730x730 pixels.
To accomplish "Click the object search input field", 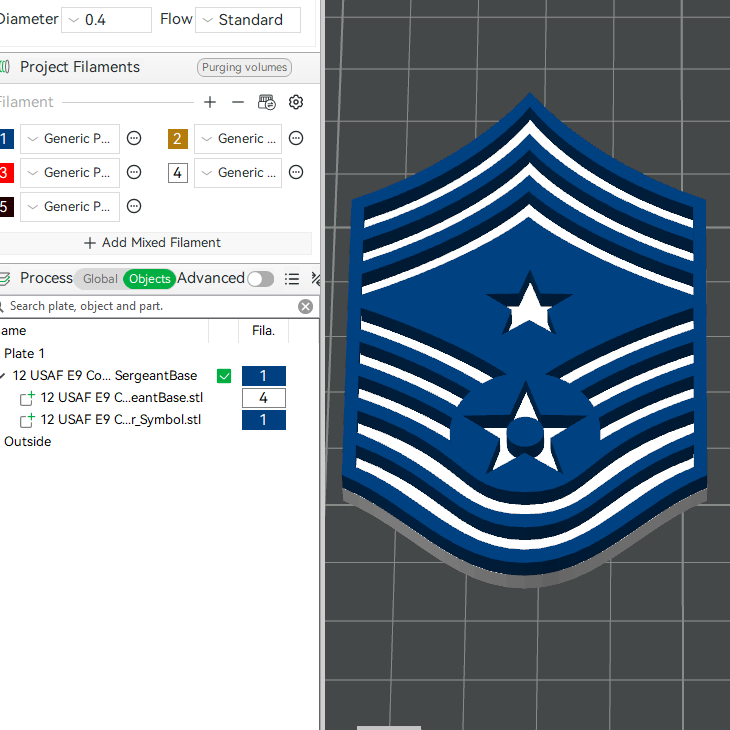I will pyautogui.click(x=149, y=306).
